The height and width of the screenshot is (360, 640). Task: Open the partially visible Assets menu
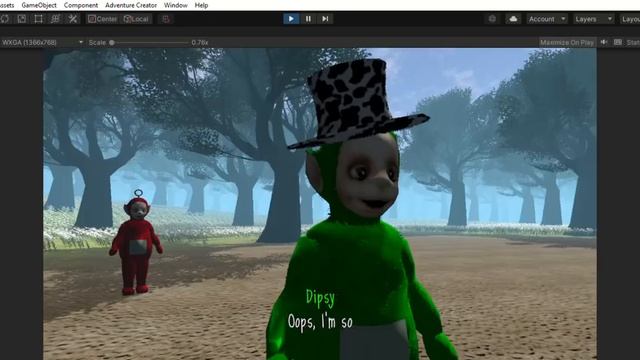[x=7, y=5]
